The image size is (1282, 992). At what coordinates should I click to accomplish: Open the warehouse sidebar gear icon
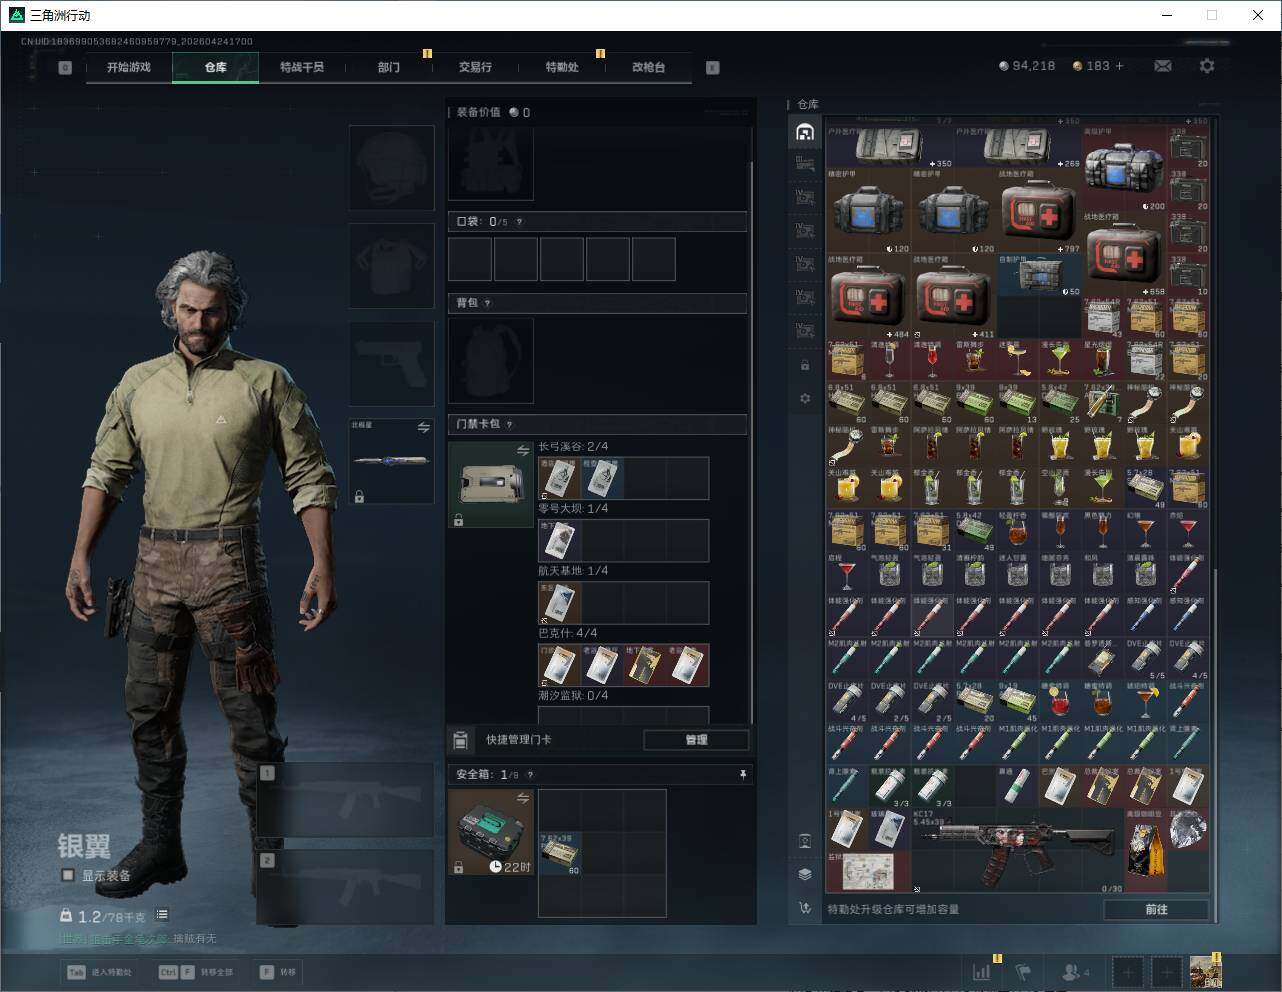805,398
